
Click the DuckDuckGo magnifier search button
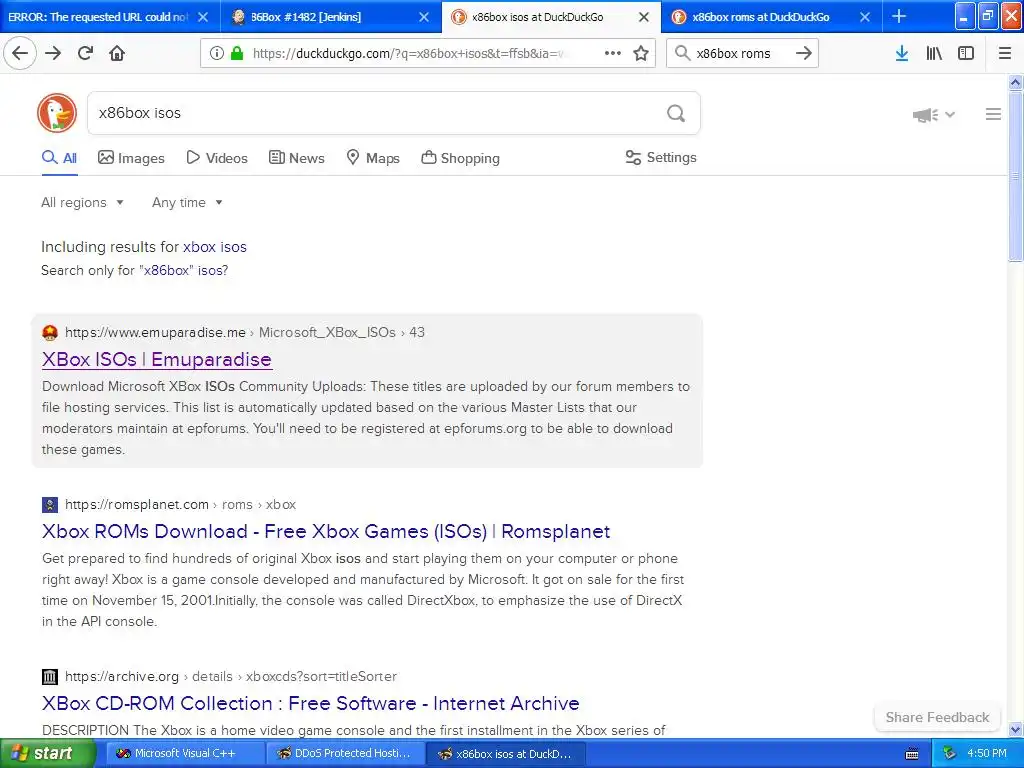pos(676,113)
